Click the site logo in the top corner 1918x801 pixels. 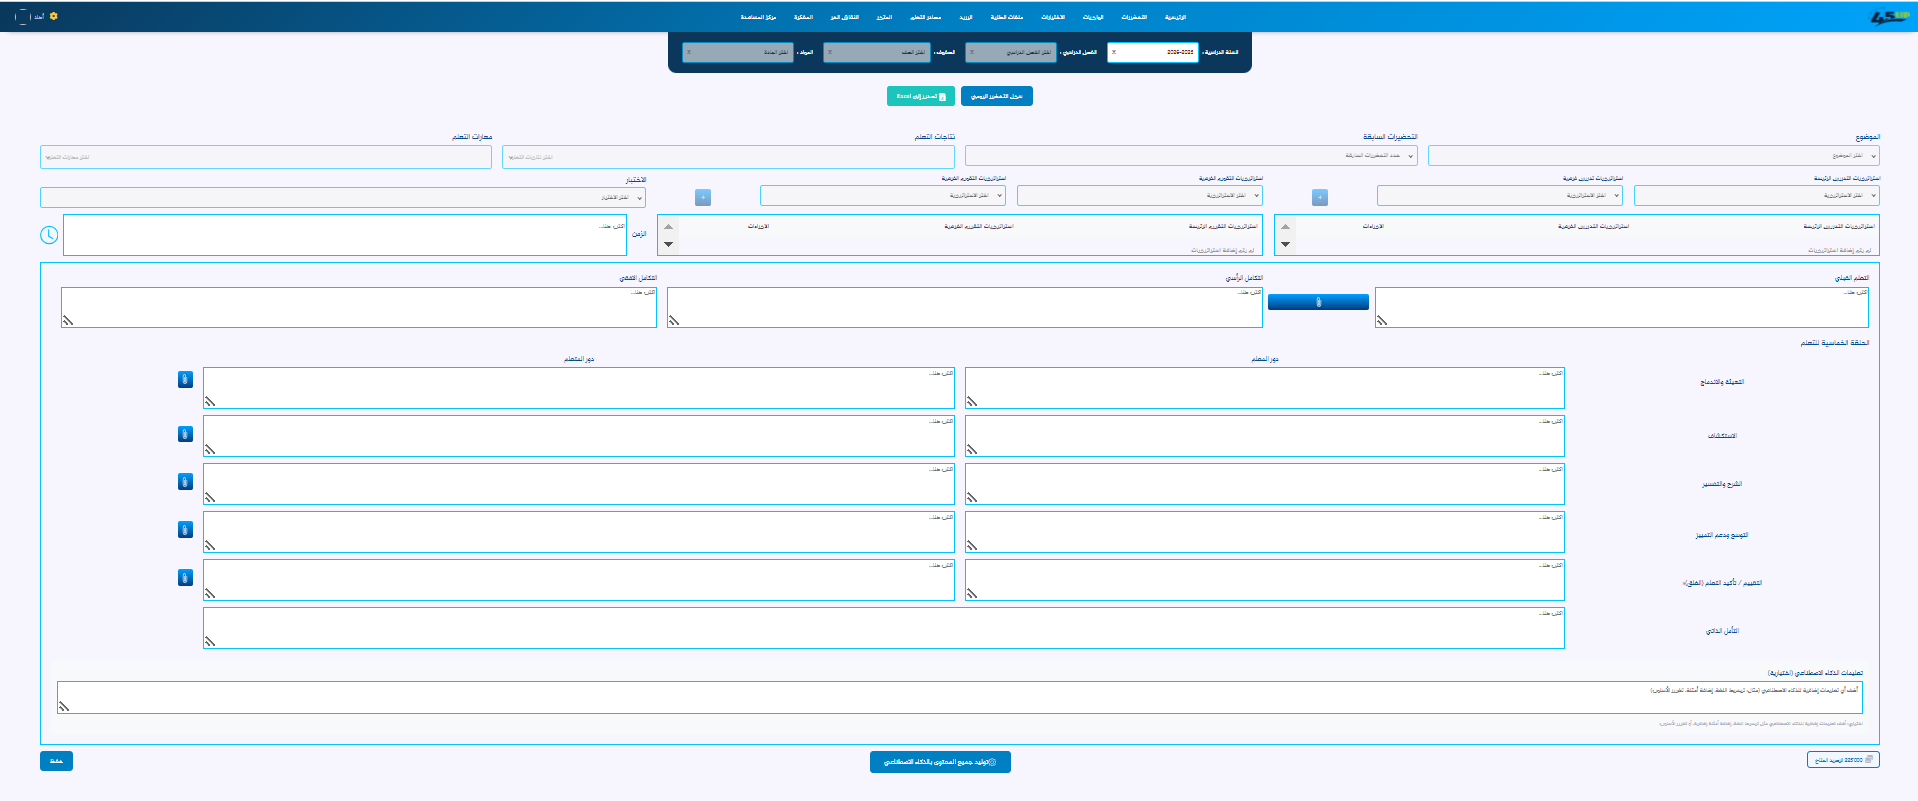[x=1889, y=17]
